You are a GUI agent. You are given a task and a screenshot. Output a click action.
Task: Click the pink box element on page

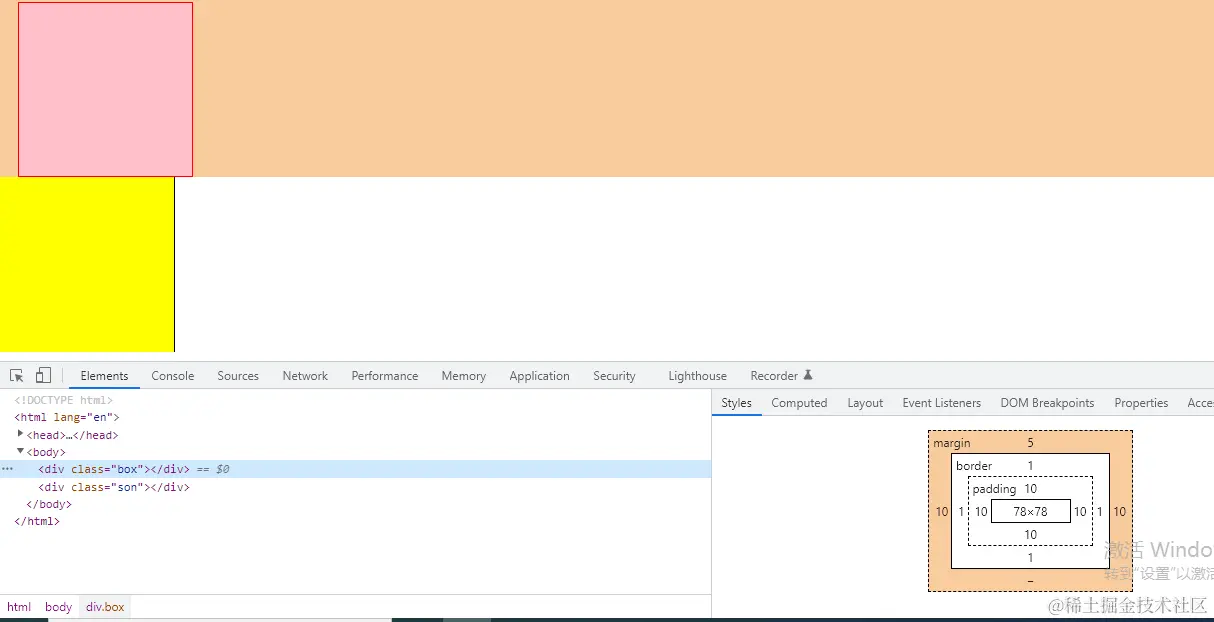pyautogui.click(x=105, y=89)
